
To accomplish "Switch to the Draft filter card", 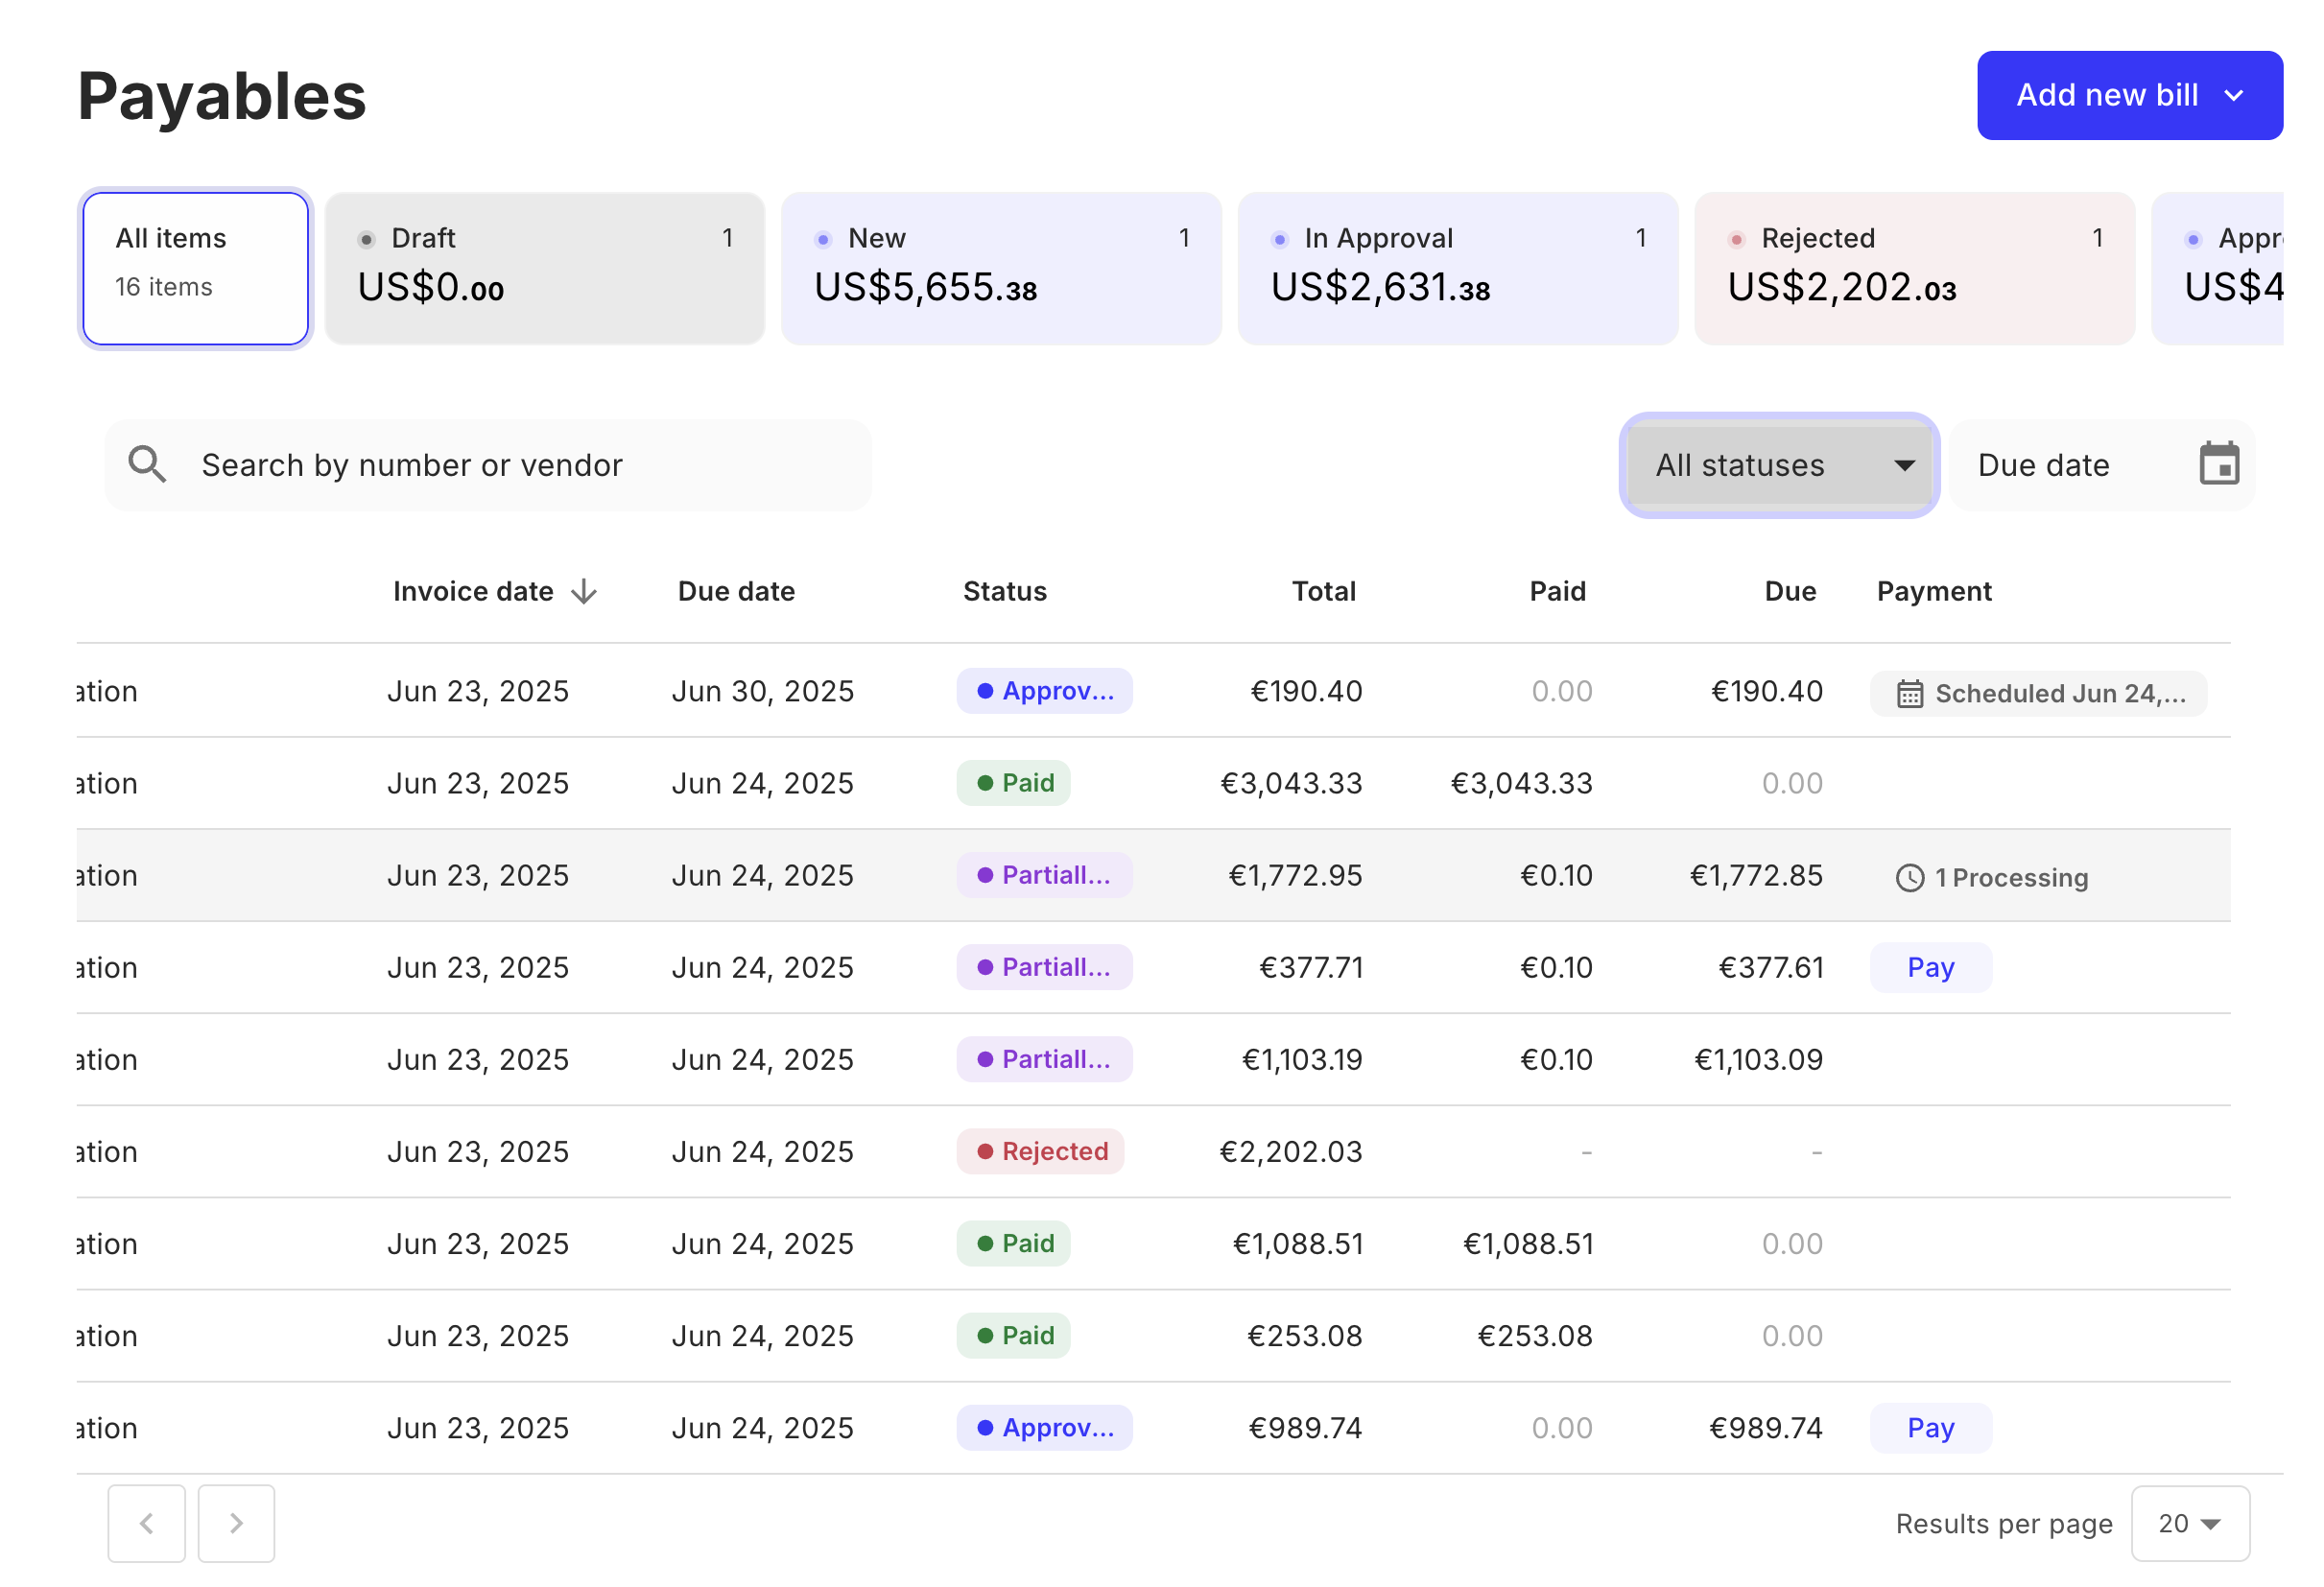I will pos(543,267).
